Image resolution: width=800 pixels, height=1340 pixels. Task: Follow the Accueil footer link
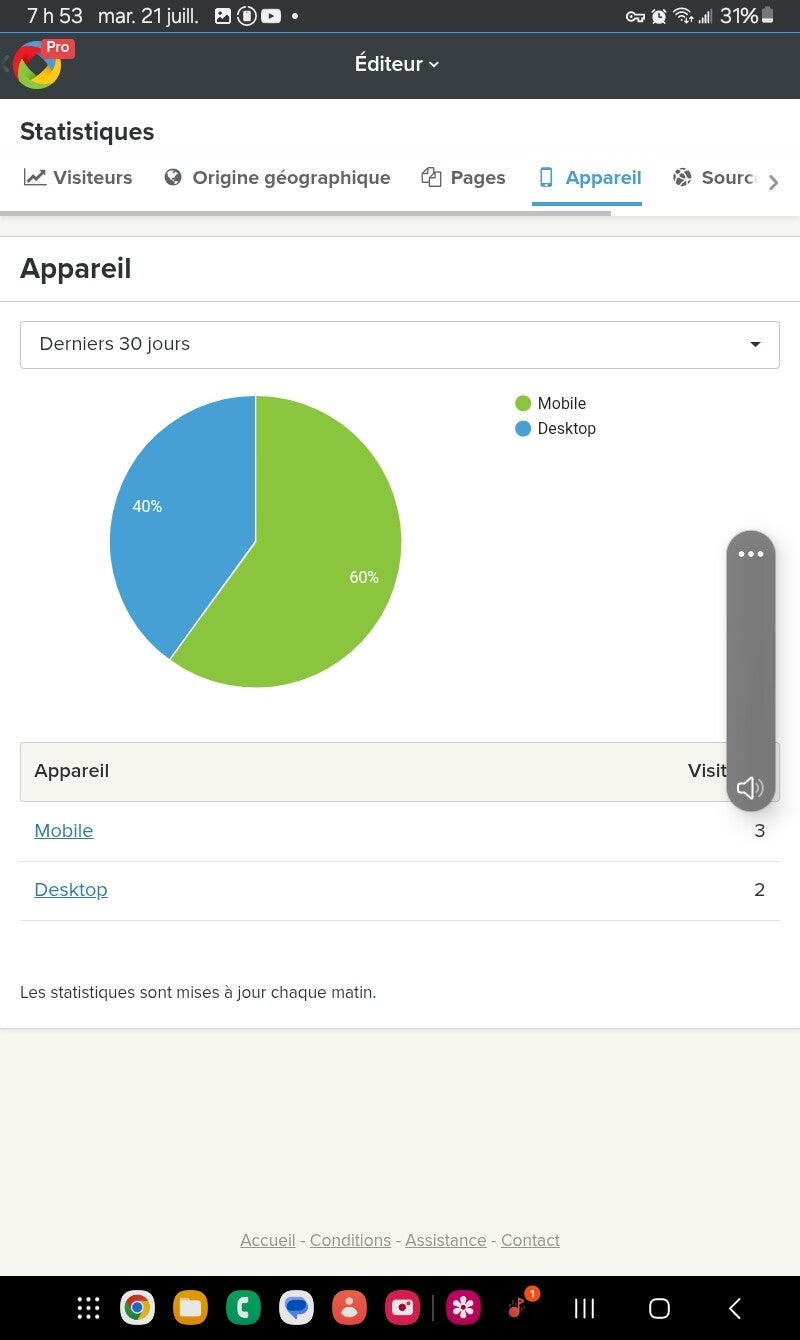(x=268, y=1240)
